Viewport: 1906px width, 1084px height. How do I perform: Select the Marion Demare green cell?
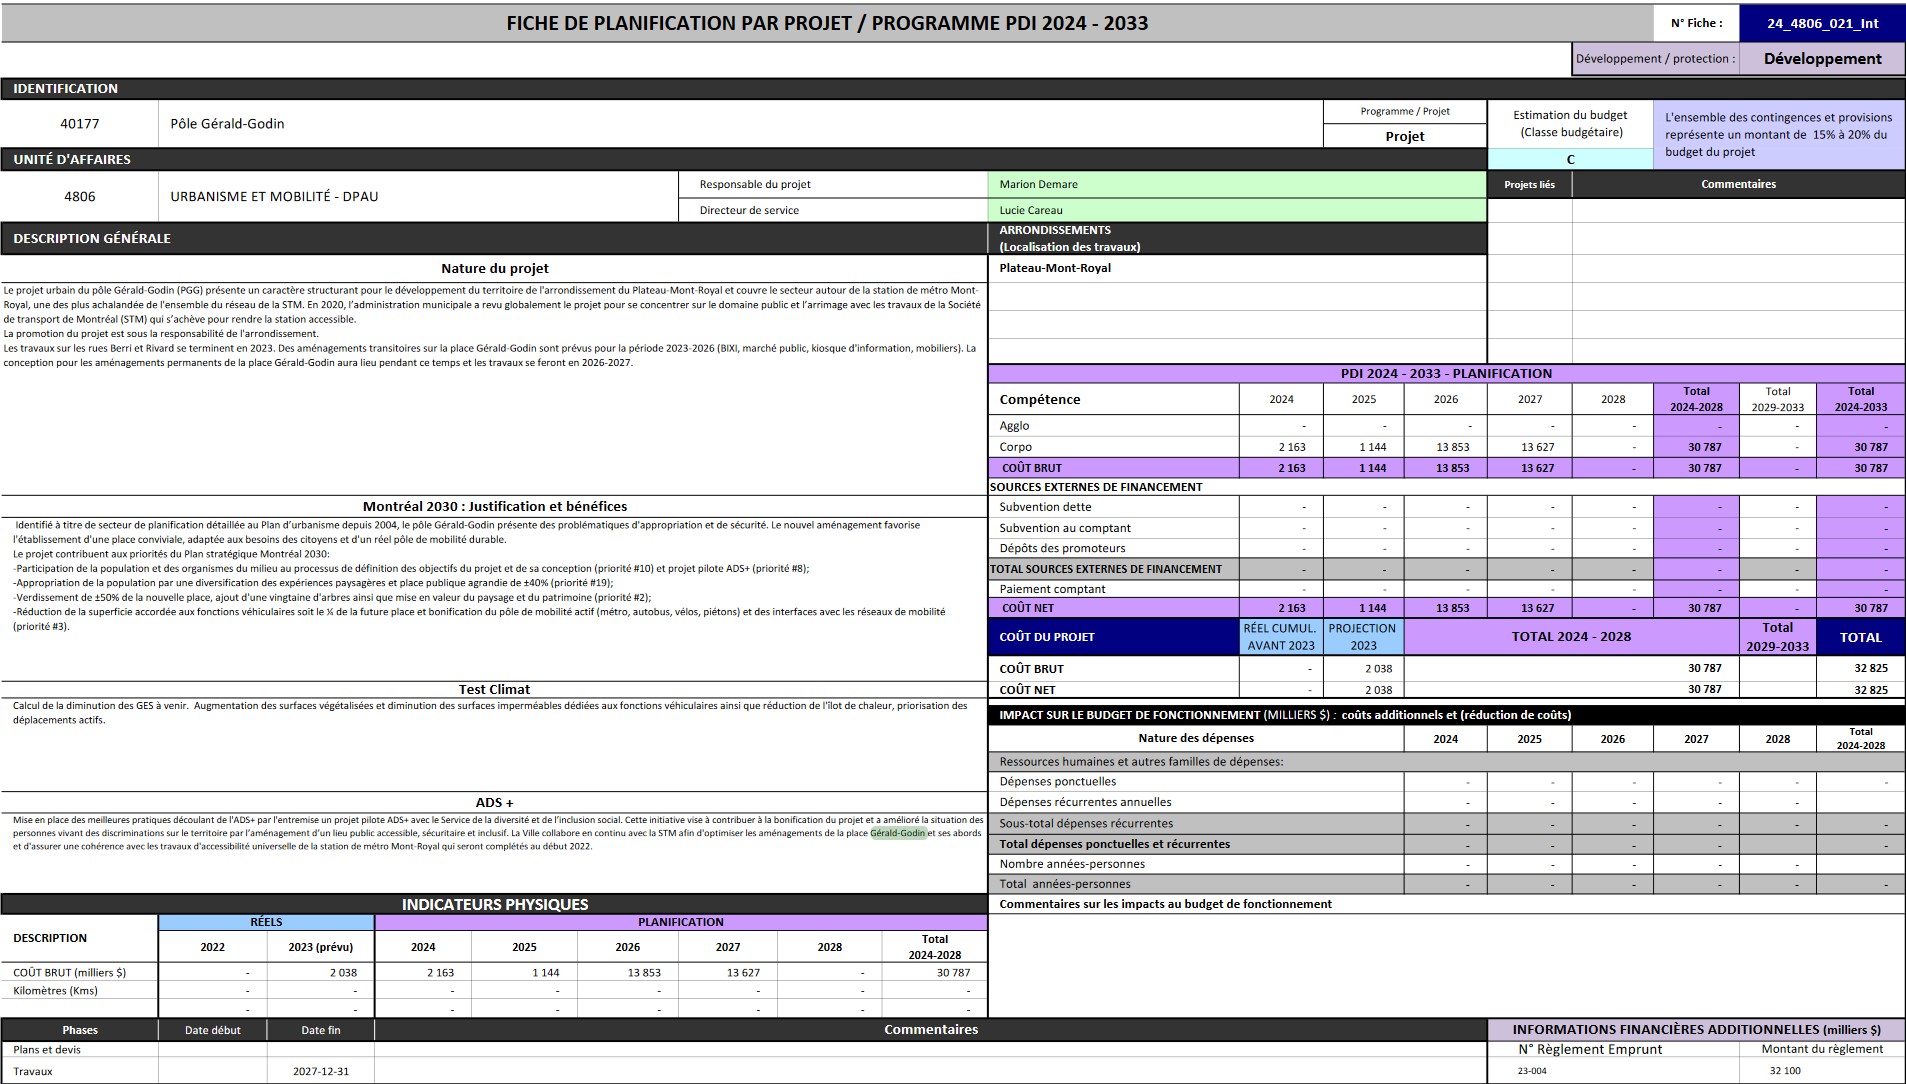[x=1237, y=184]
